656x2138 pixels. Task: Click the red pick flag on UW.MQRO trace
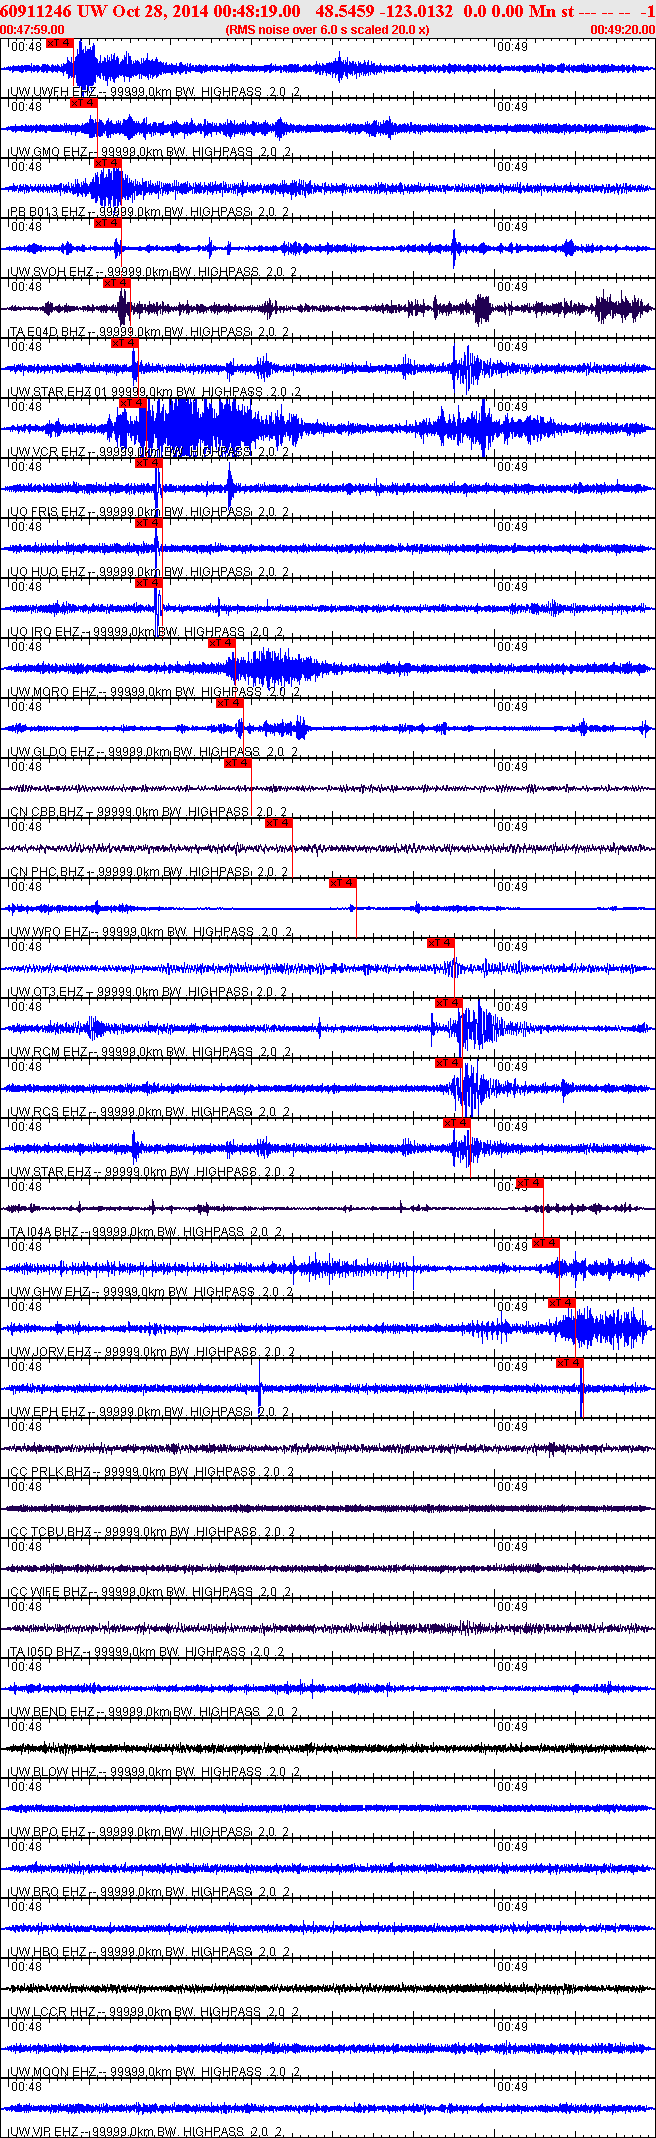coord(222,643)
